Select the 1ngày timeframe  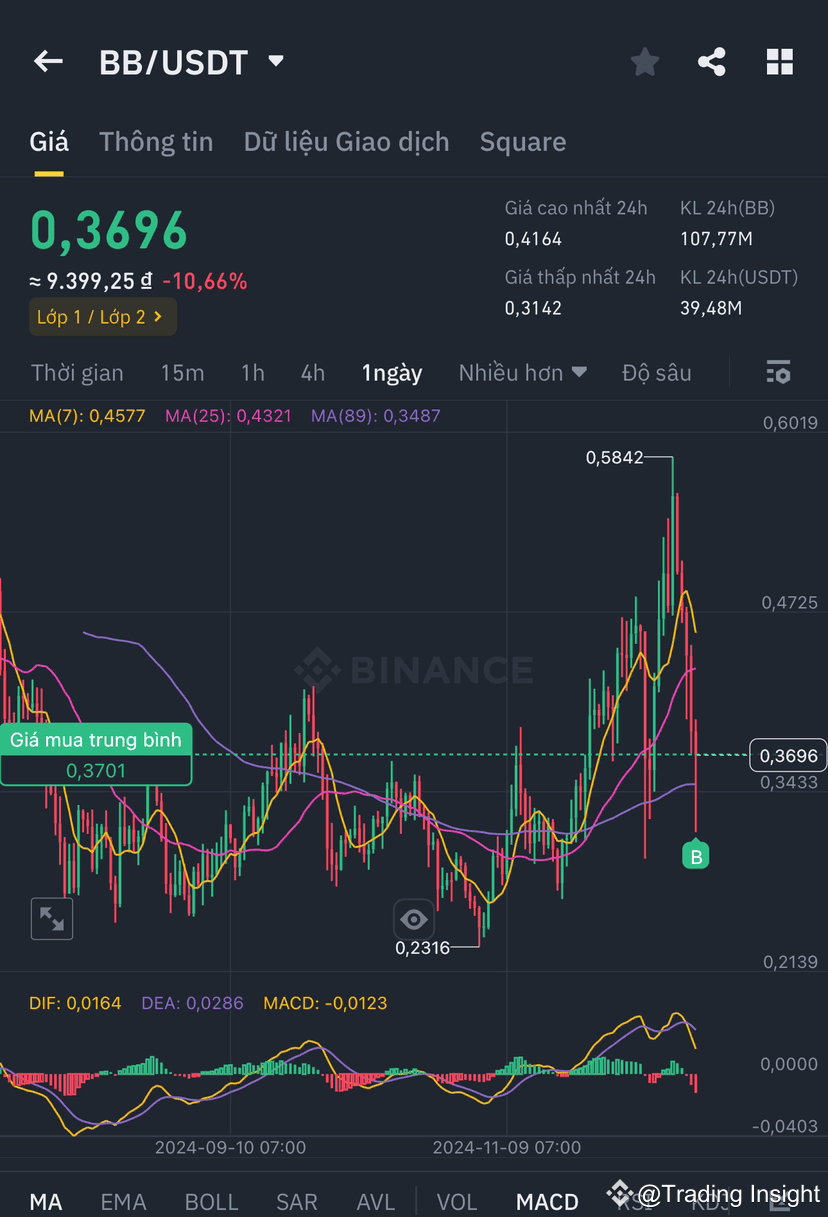point(392,373)
